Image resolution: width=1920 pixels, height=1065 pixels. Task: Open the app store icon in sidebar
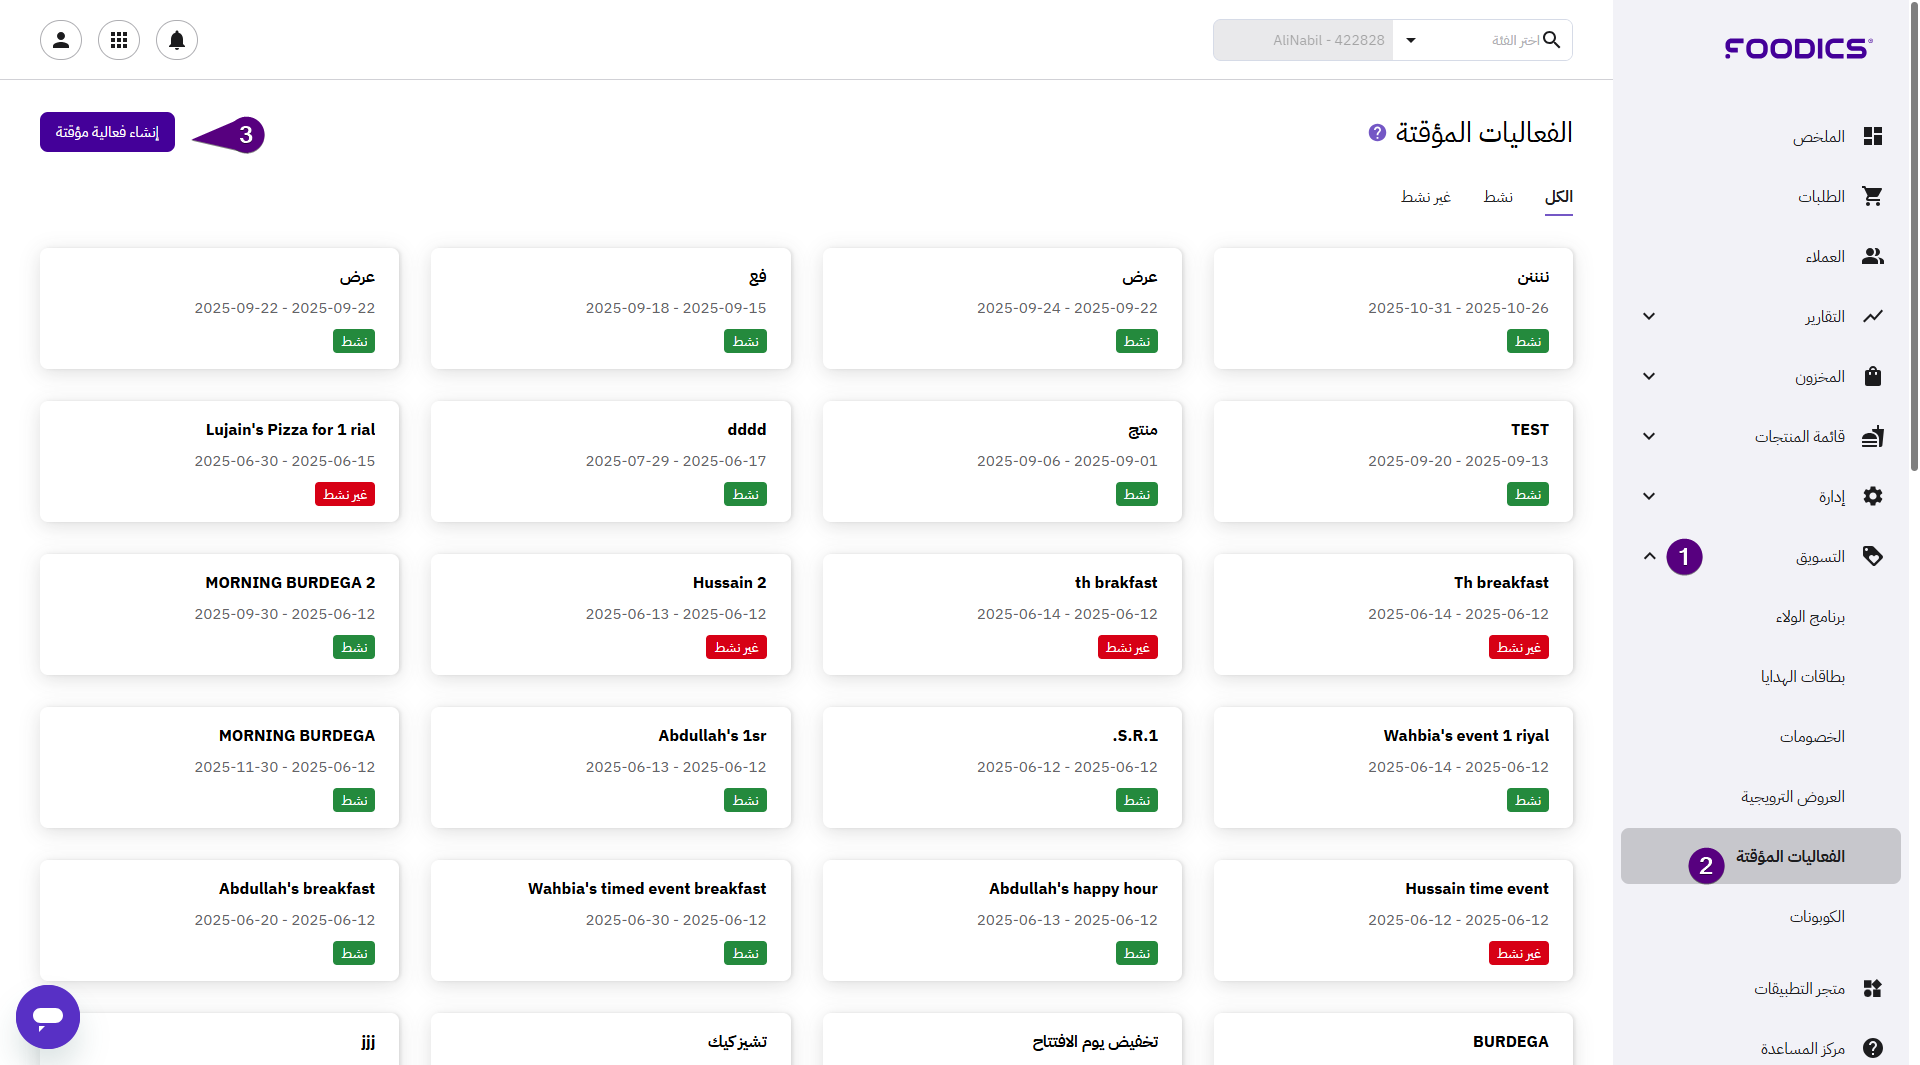coord(1872,988)
